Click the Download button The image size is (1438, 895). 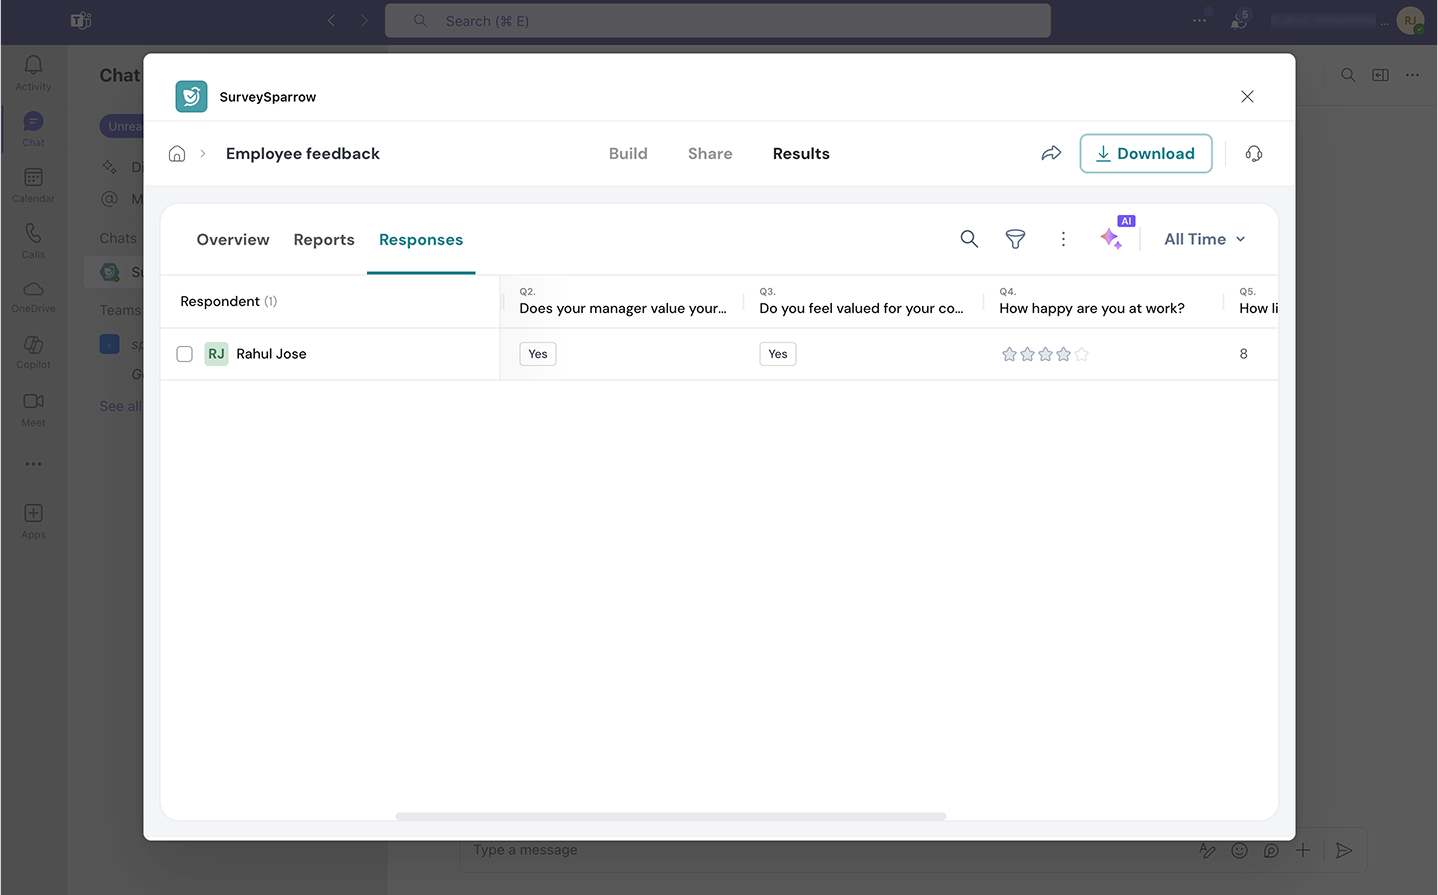(x=1145, y=154)
